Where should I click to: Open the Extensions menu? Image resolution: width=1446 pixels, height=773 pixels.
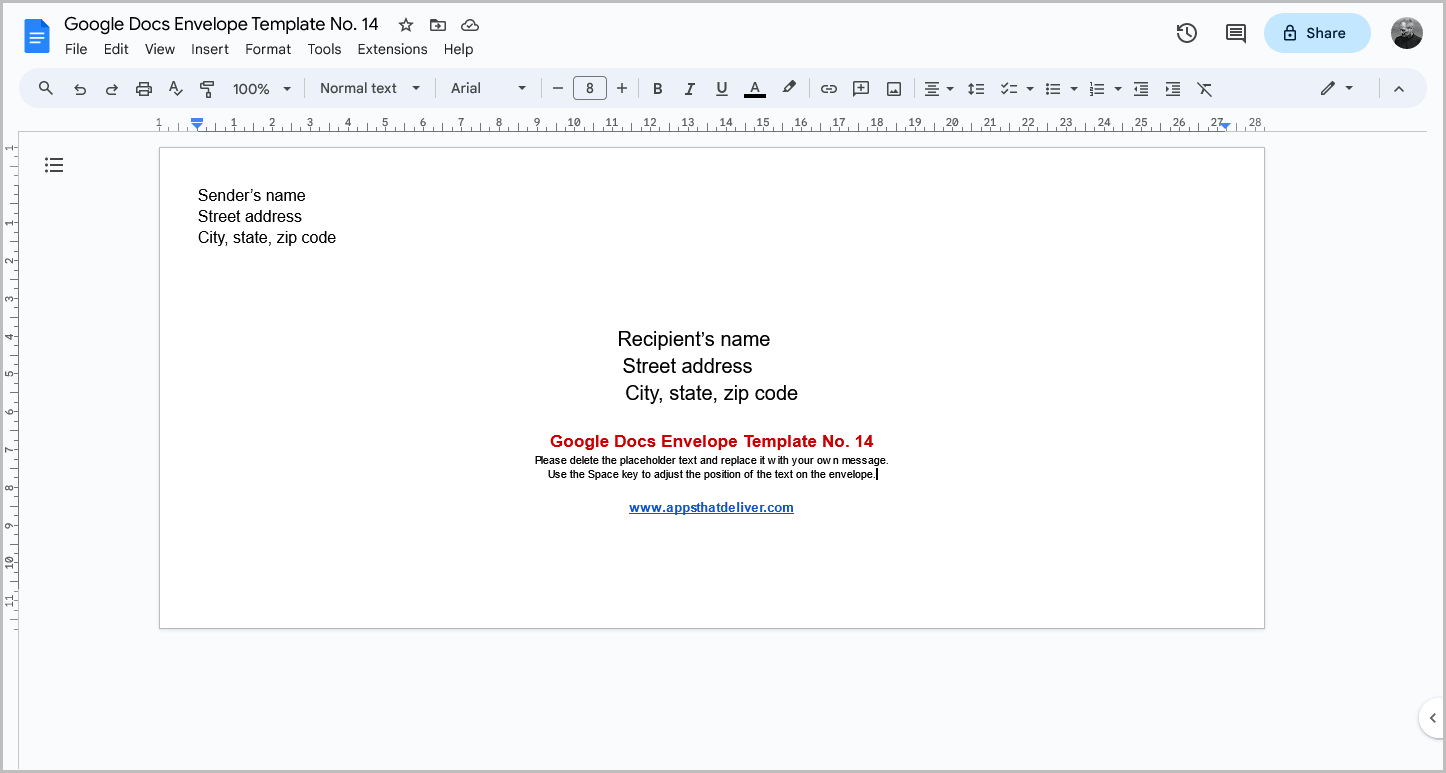pyautogui.click(x=392, y=49)
